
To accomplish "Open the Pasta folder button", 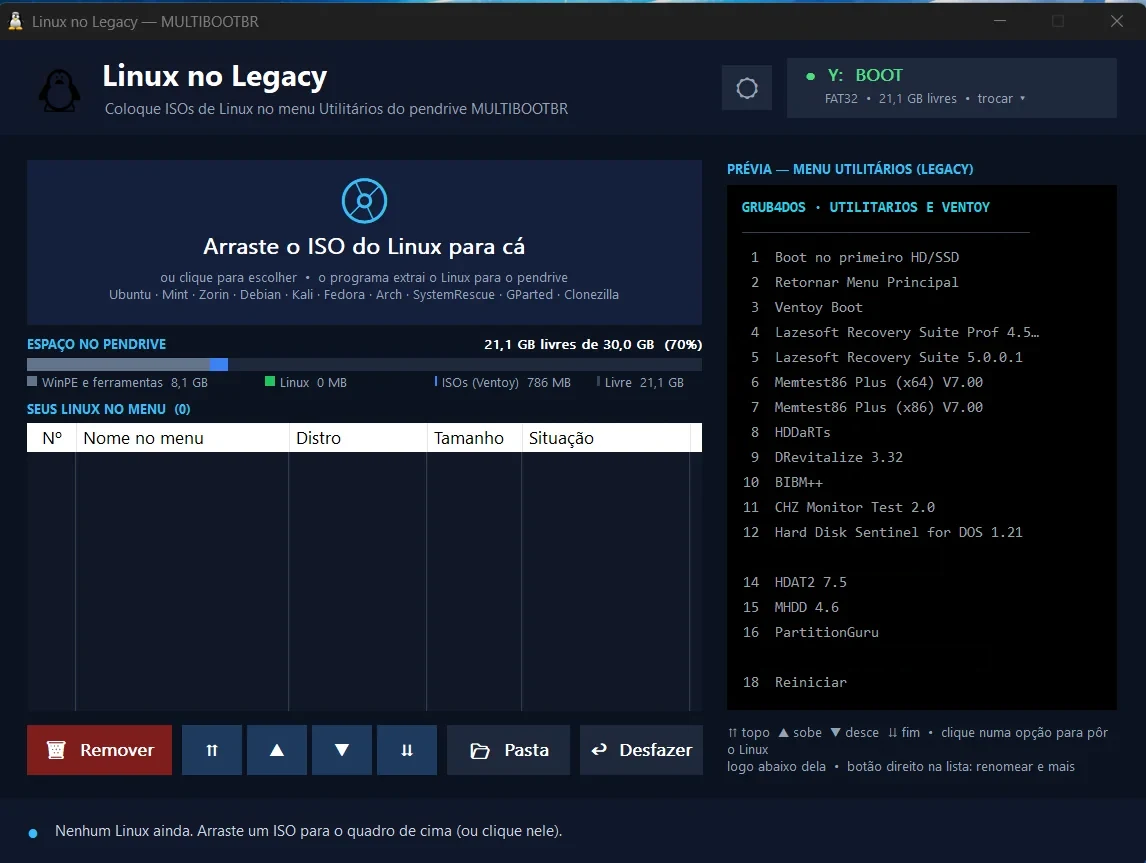I will pos(509,750).
